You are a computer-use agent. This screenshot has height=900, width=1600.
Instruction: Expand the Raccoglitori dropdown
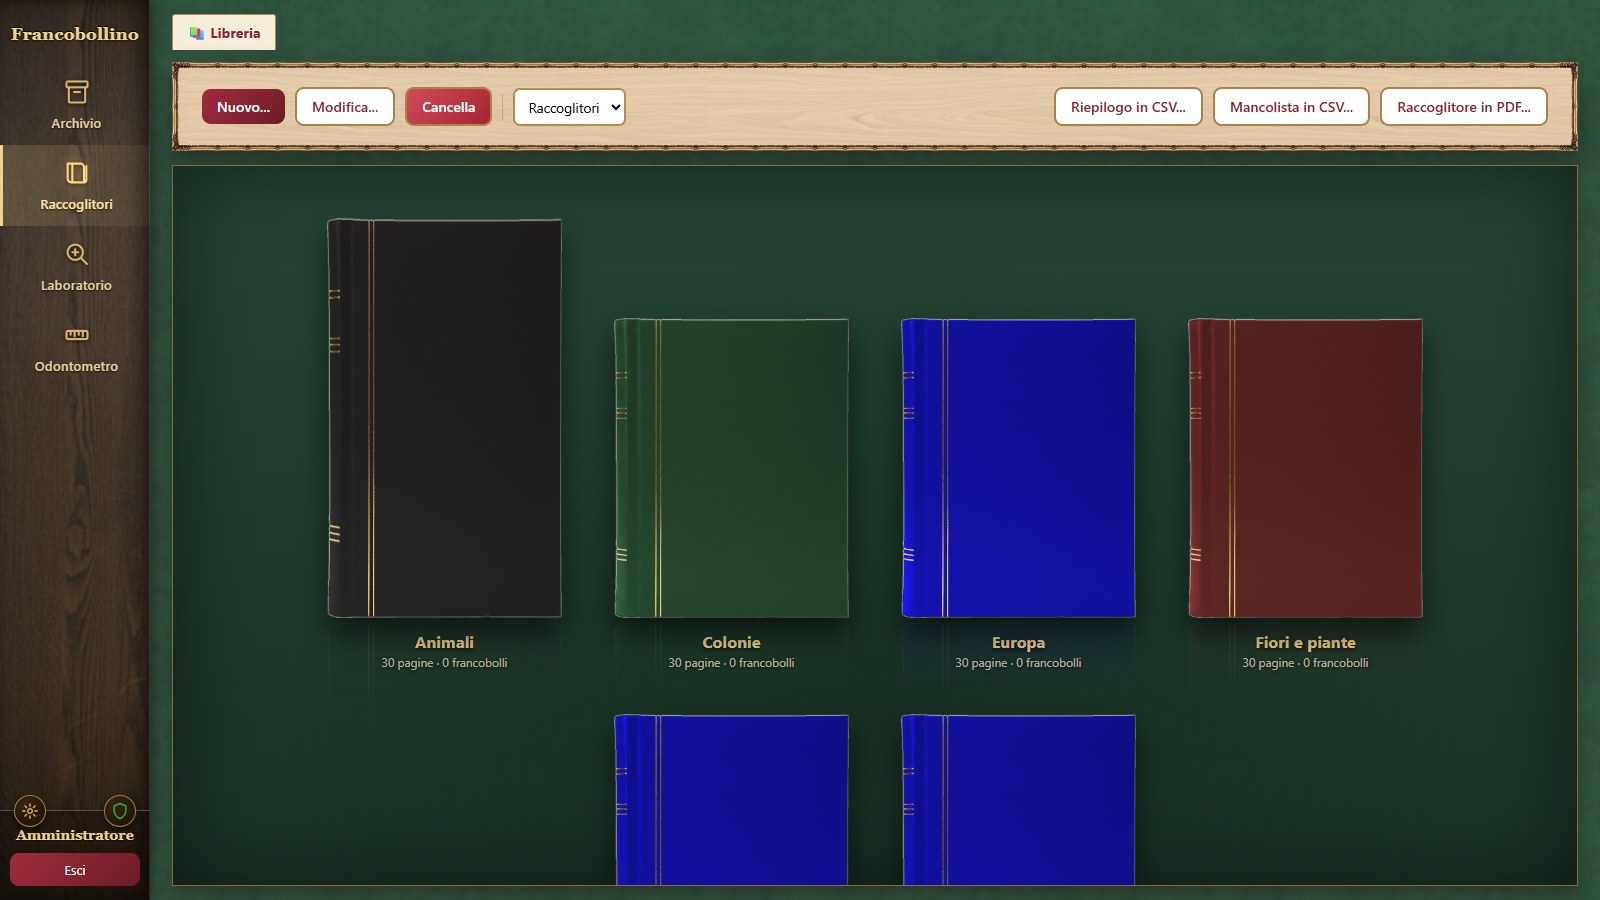click(x=569, y=107)
